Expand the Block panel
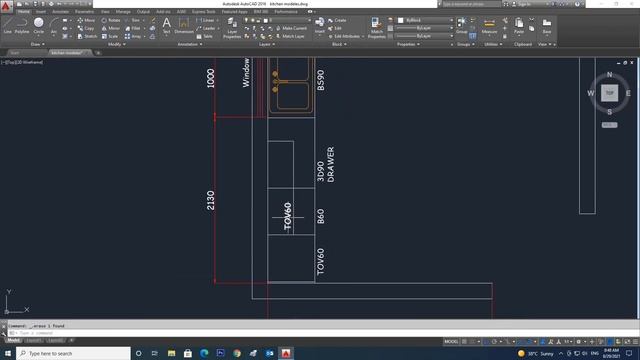 pyautogui.click(x=339, y=44)
